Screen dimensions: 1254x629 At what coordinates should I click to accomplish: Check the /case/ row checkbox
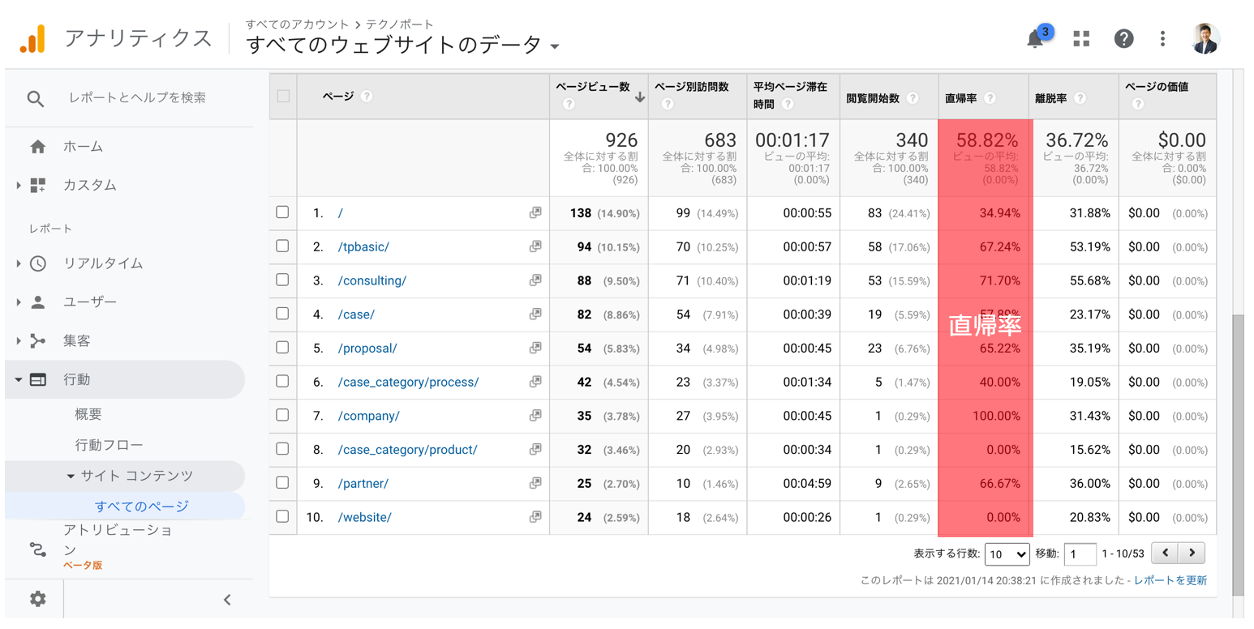[x=283, y=314]
